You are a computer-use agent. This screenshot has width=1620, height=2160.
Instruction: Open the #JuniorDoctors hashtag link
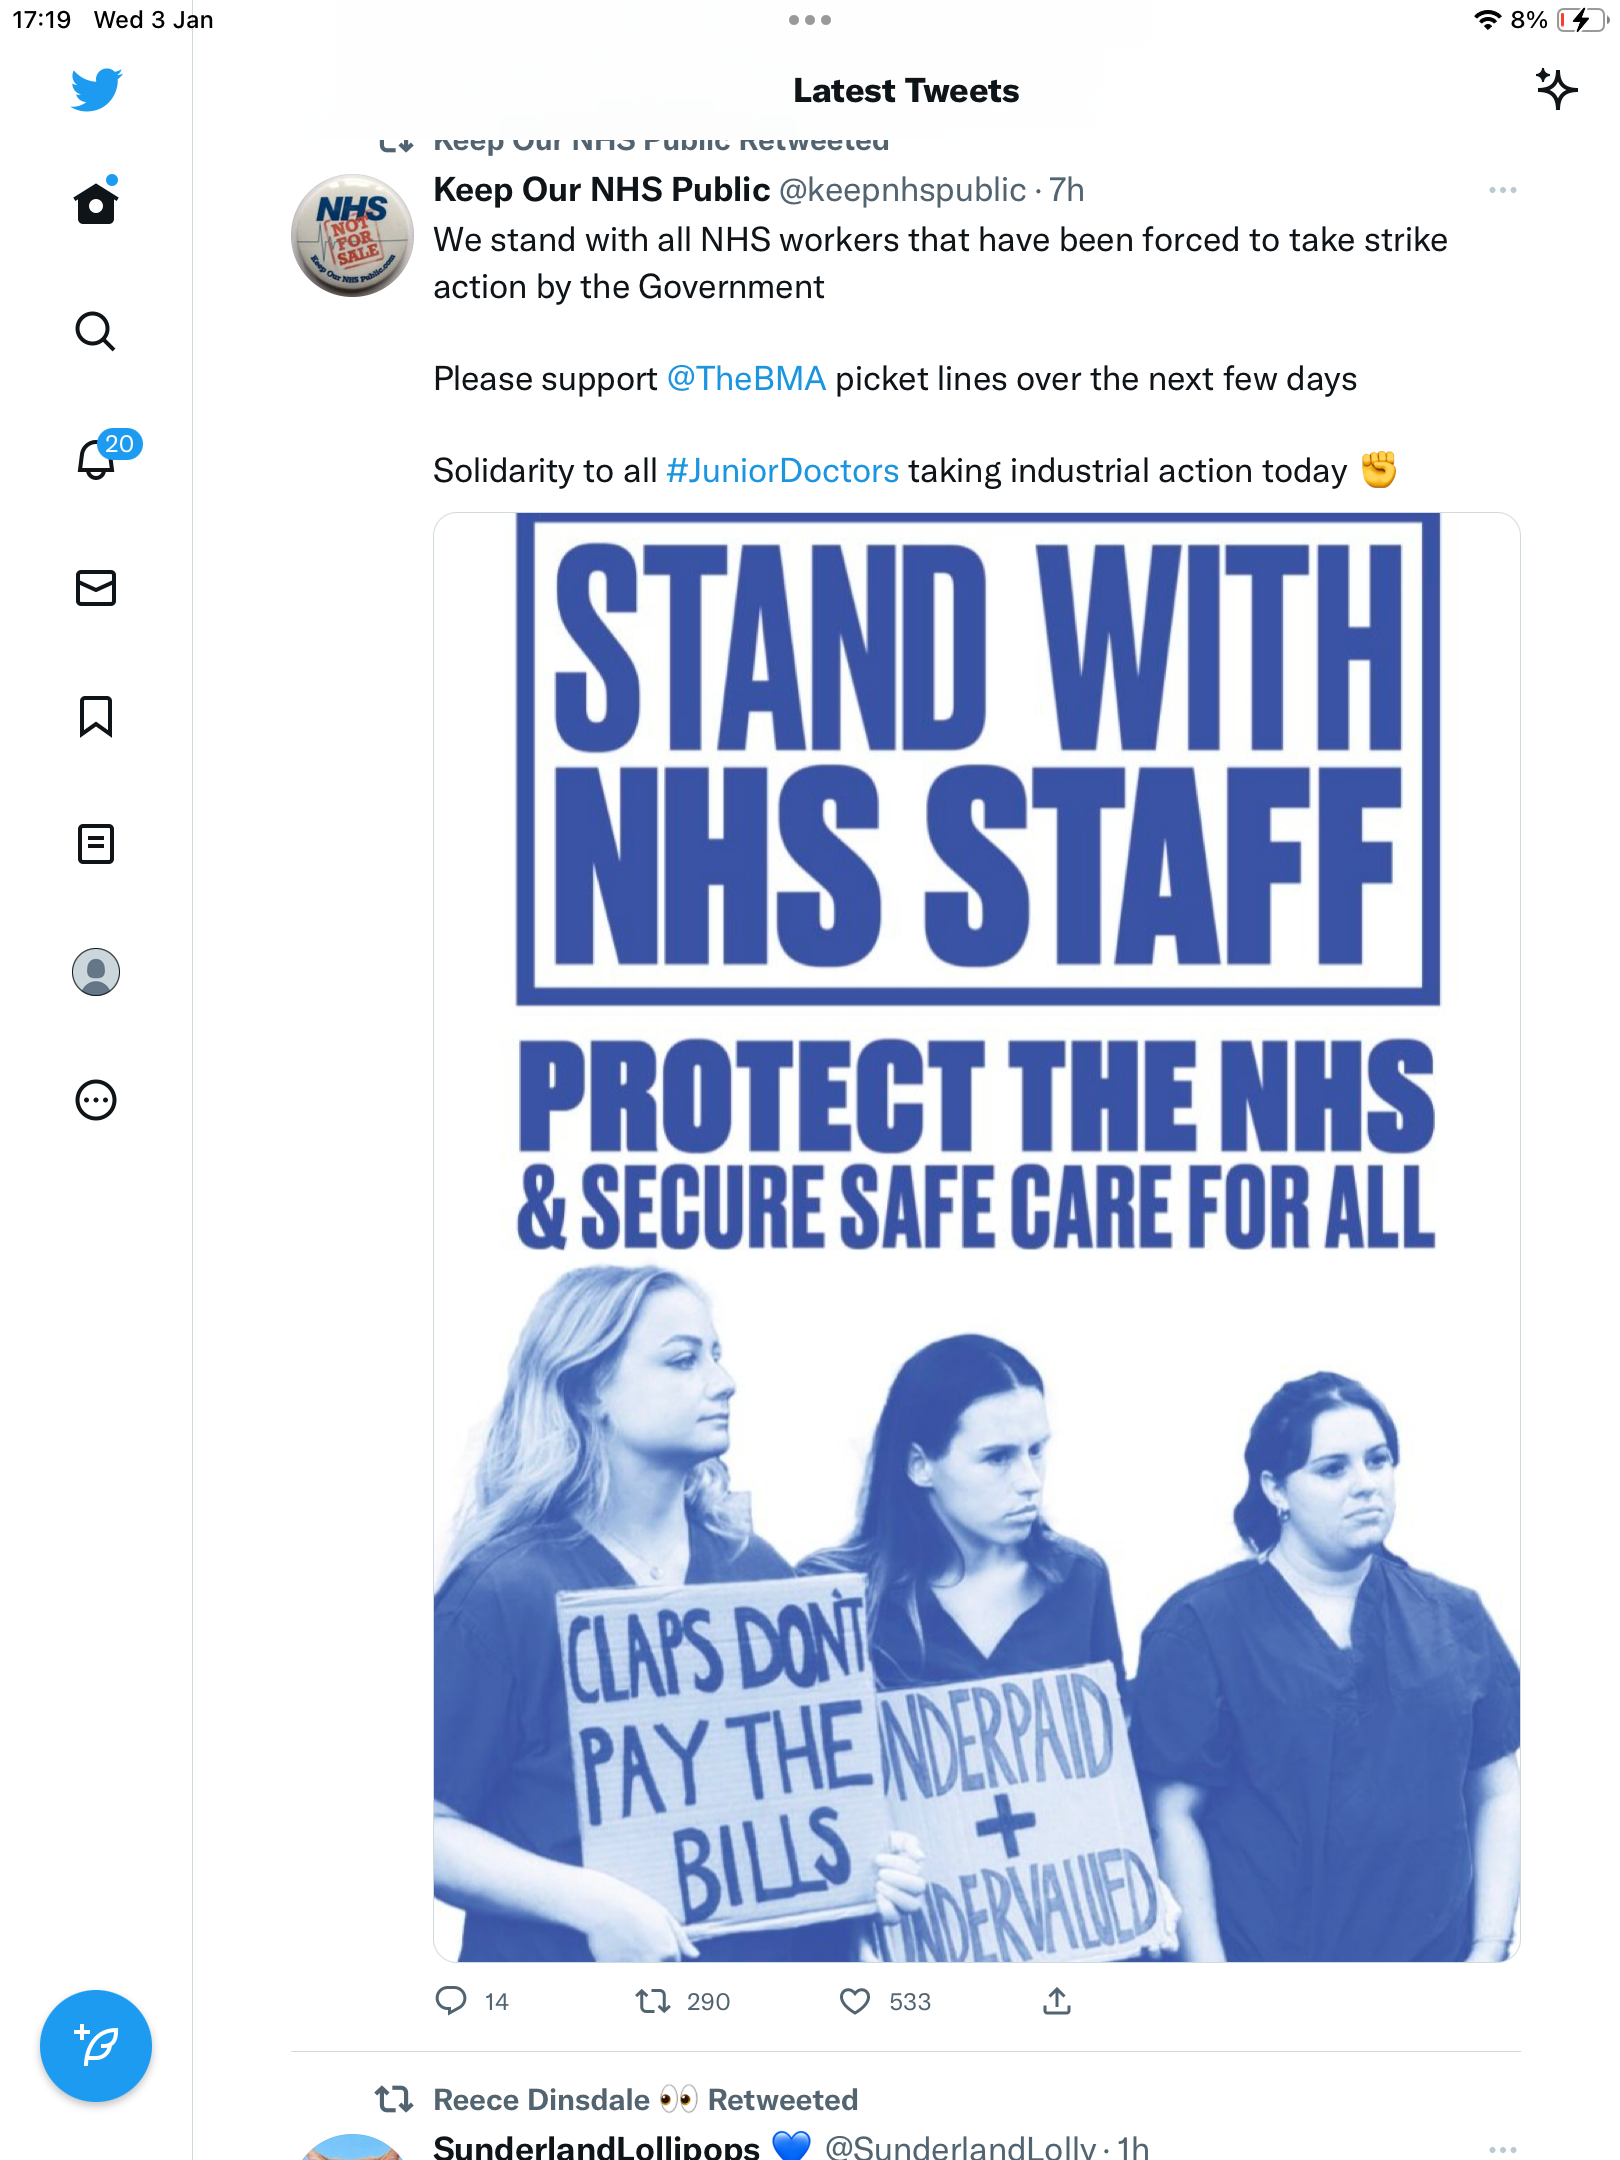pyautogui.click(x=783, y=471)
